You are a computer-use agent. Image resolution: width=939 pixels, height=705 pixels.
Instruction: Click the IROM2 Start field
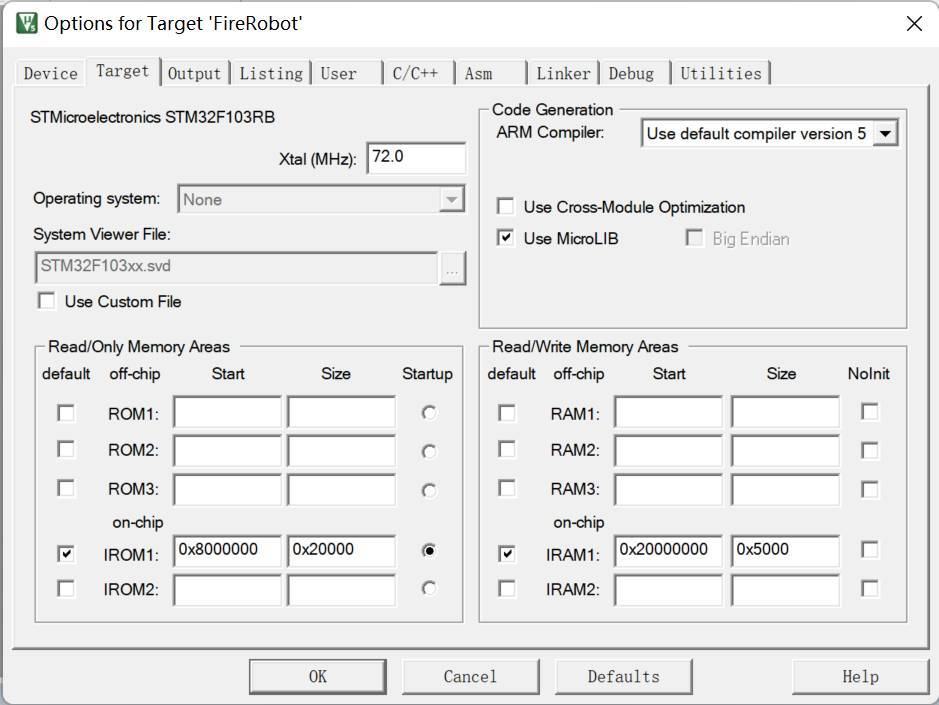228,590
